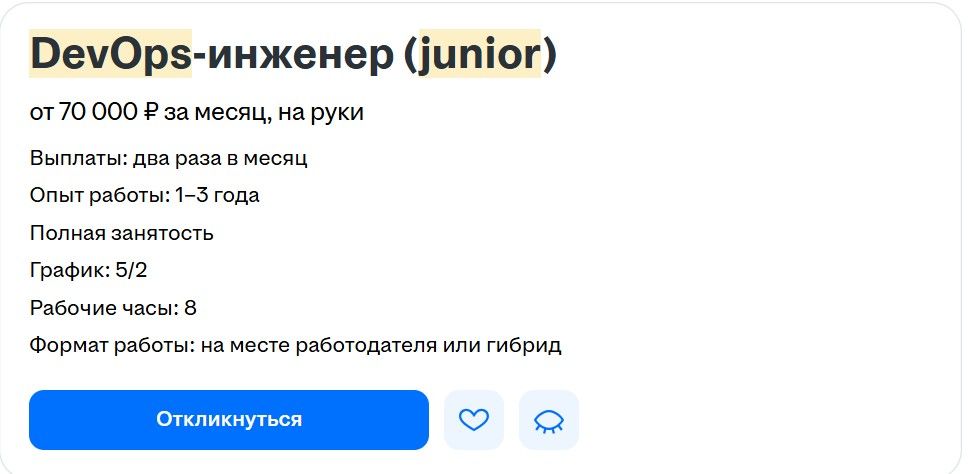Click the График label
Viewport: 968px width, 474px height.
[x=70, y=270]
